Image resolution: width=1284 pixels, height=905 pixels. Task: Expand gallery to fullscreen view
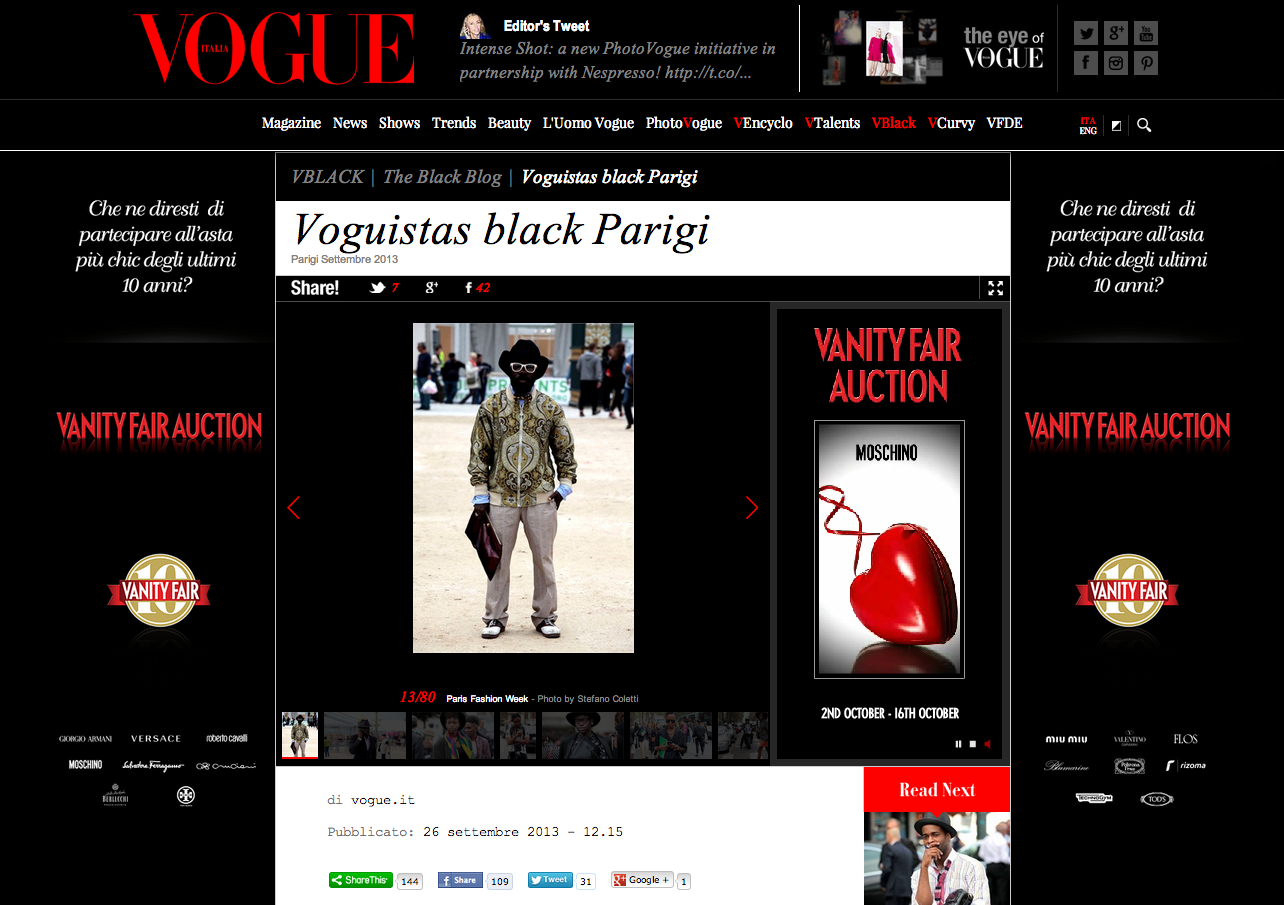(x=995, y=288)
